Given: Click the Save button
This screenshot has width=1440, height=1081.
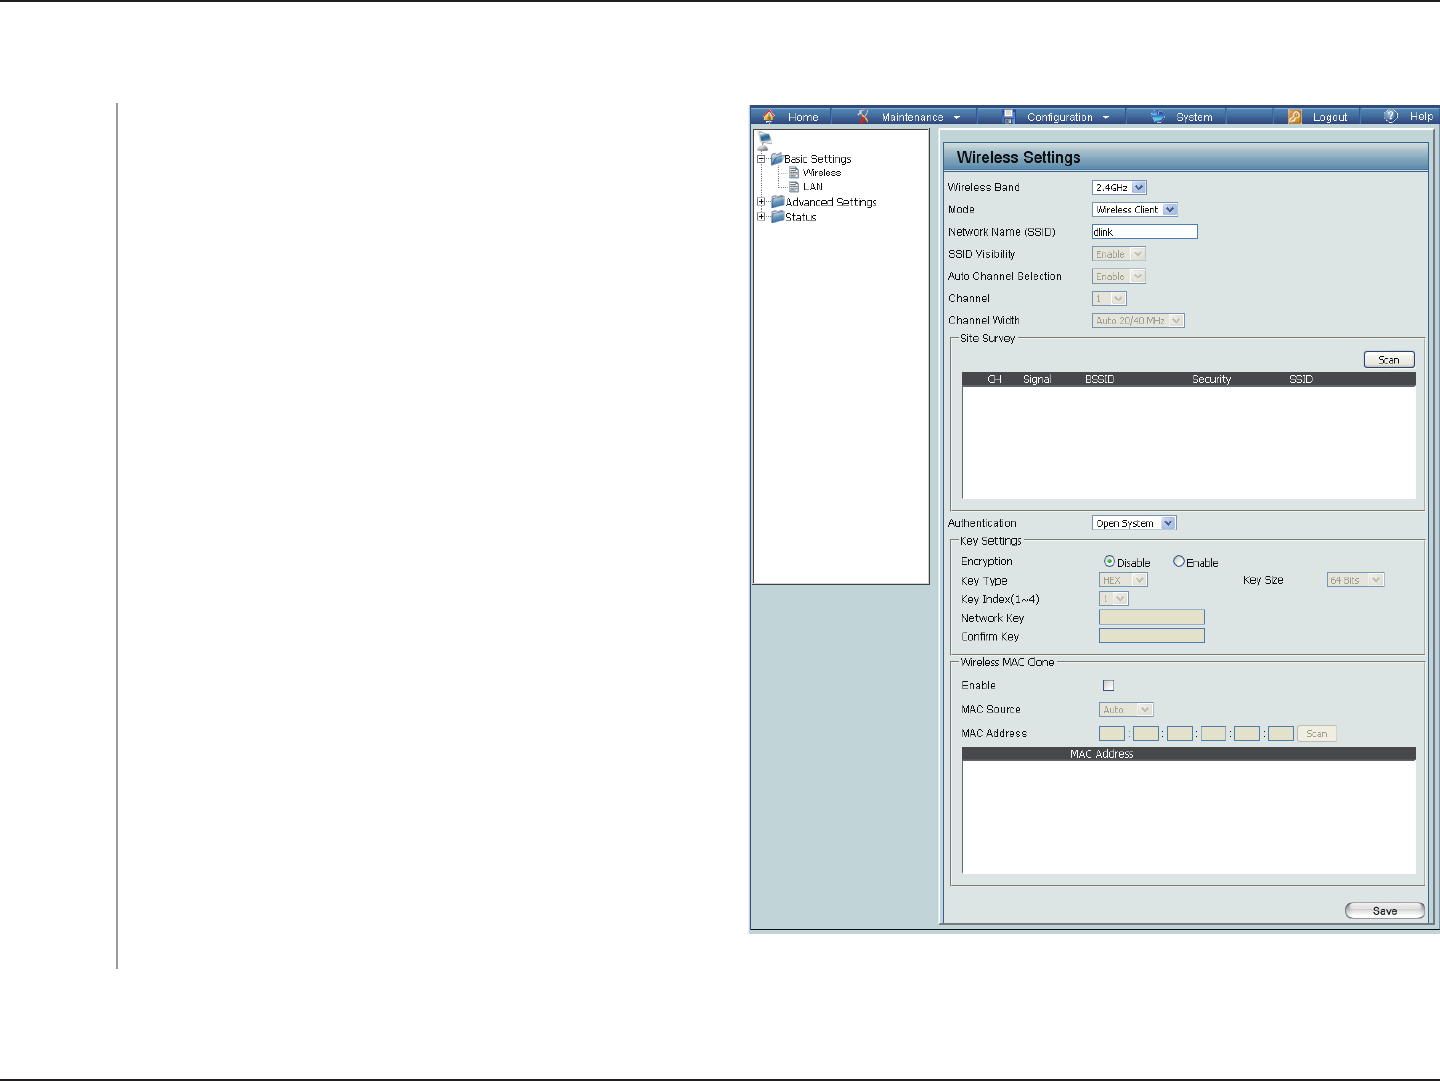Looking at the screenshot, I should point(1385,910).
